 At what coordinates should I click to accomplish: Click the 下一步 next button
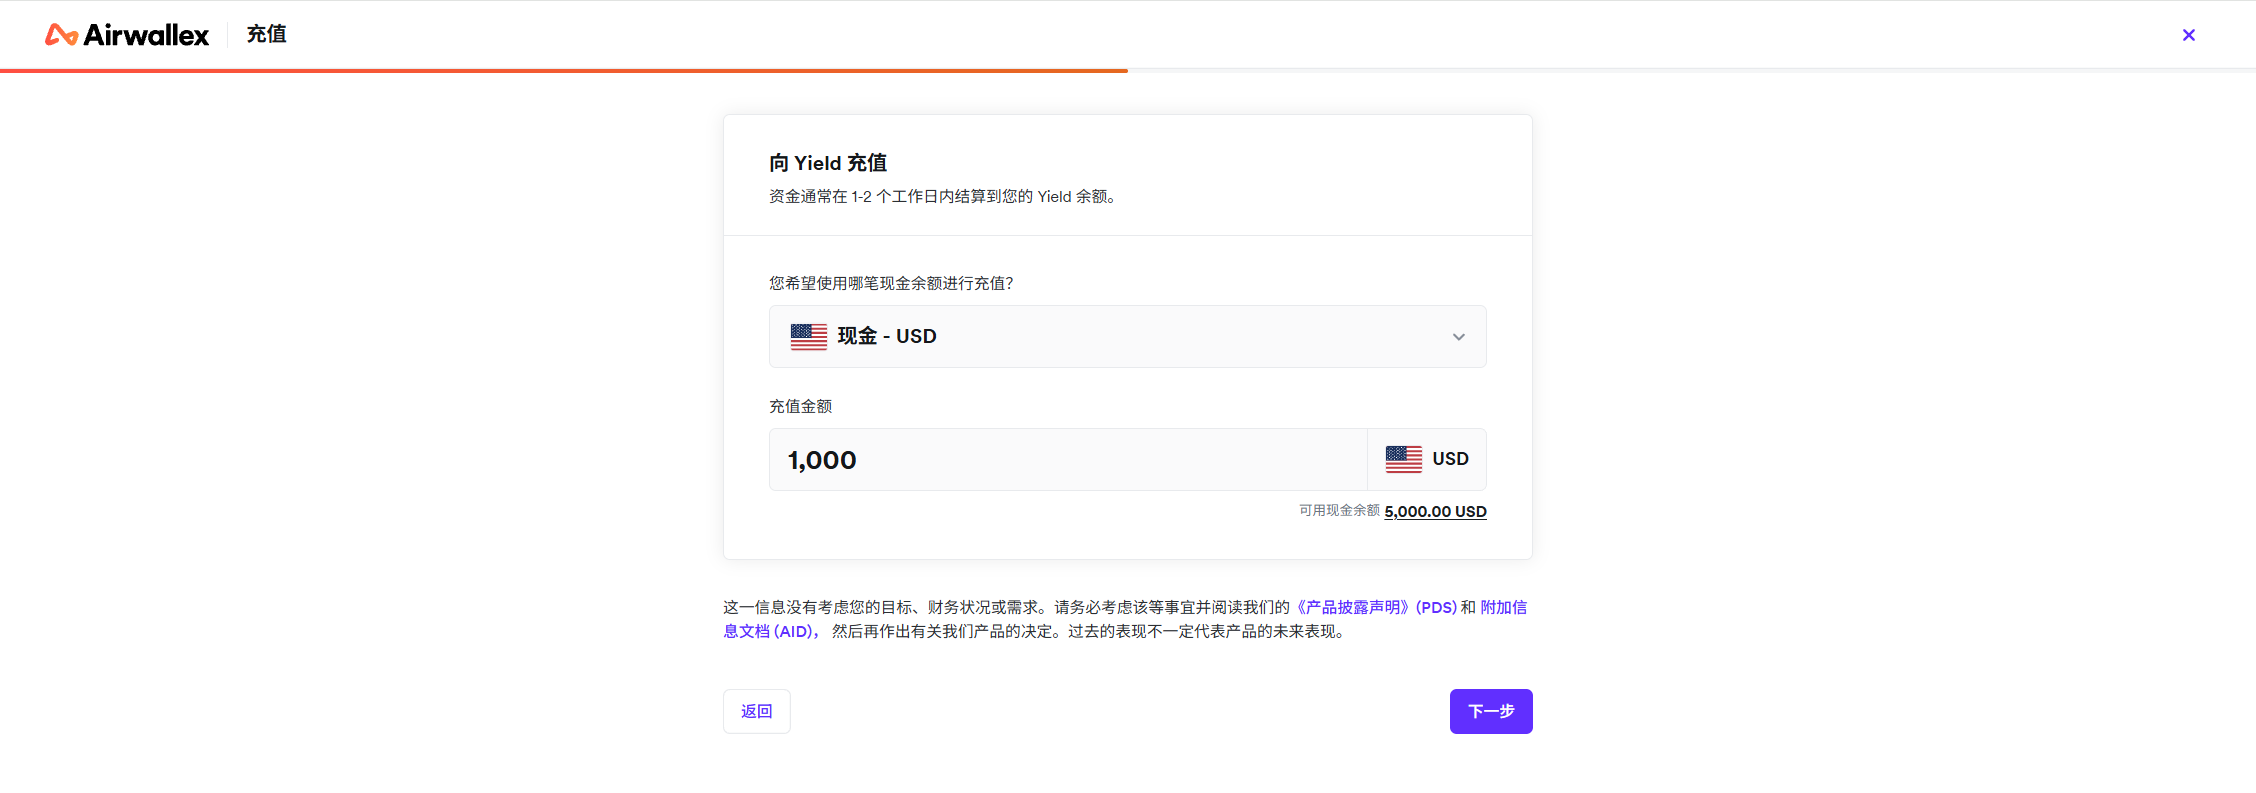click(x=1491, y=711)
